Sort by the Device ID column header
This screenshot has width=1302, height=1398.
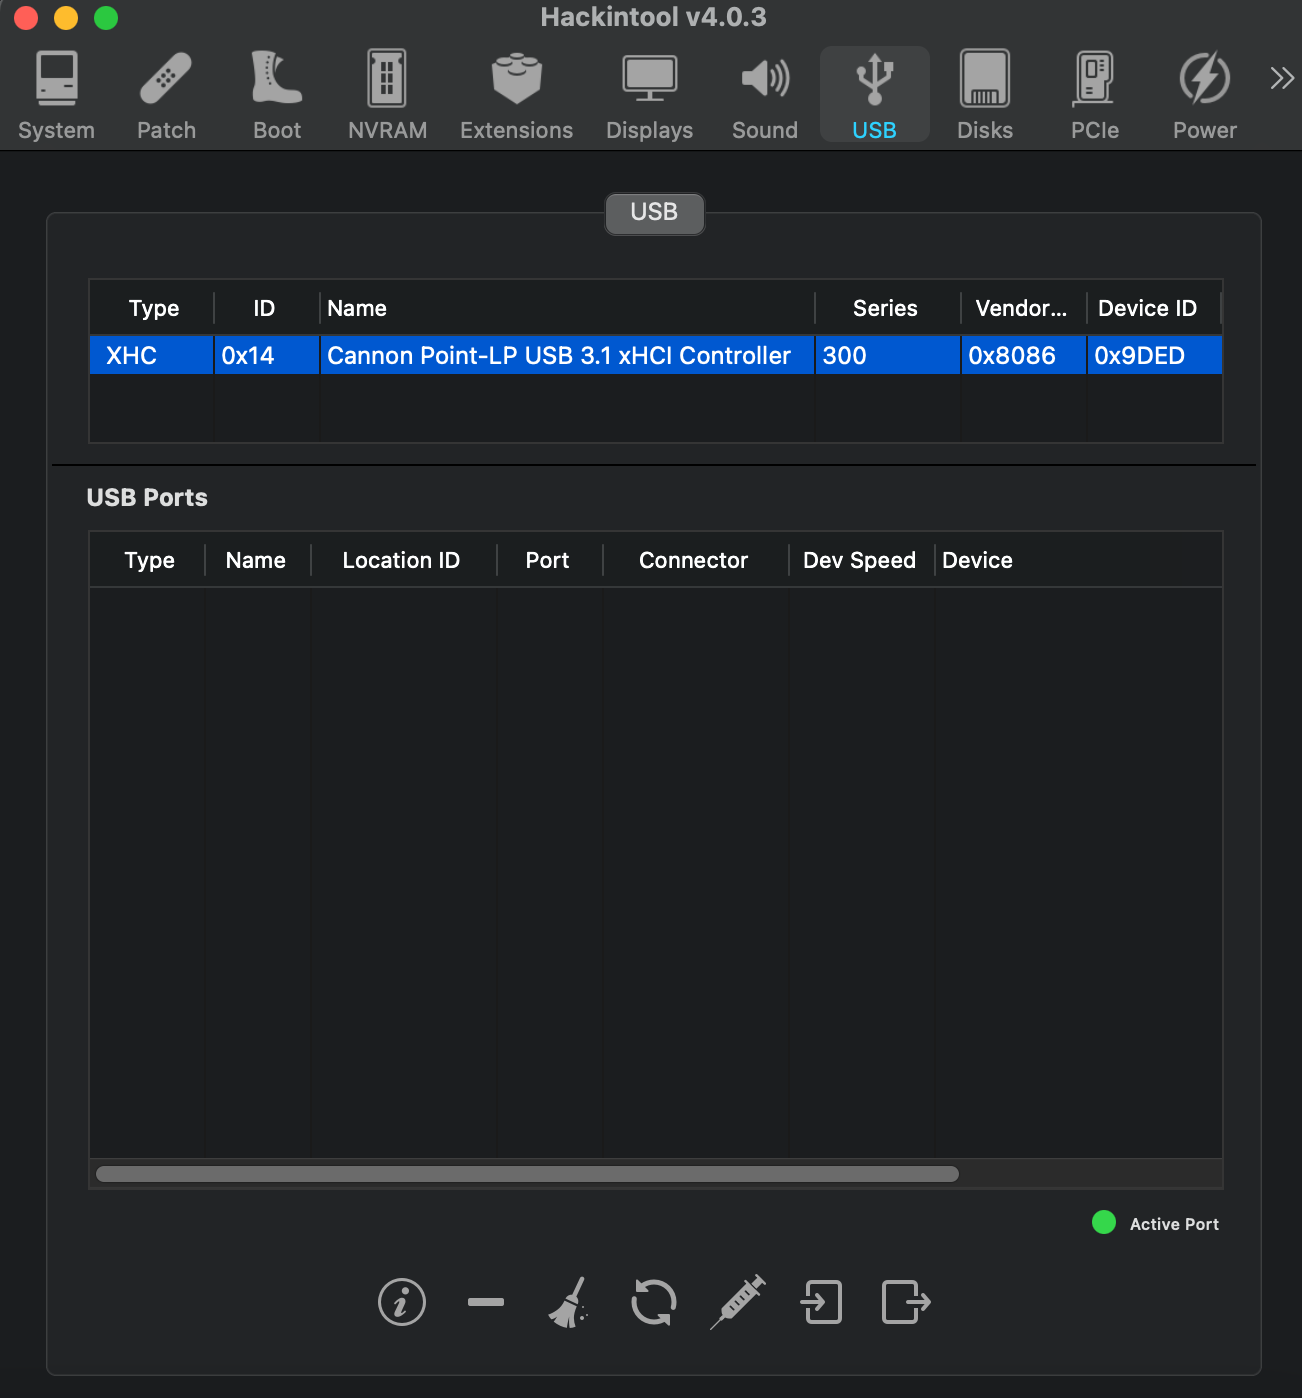(1146, 308)
